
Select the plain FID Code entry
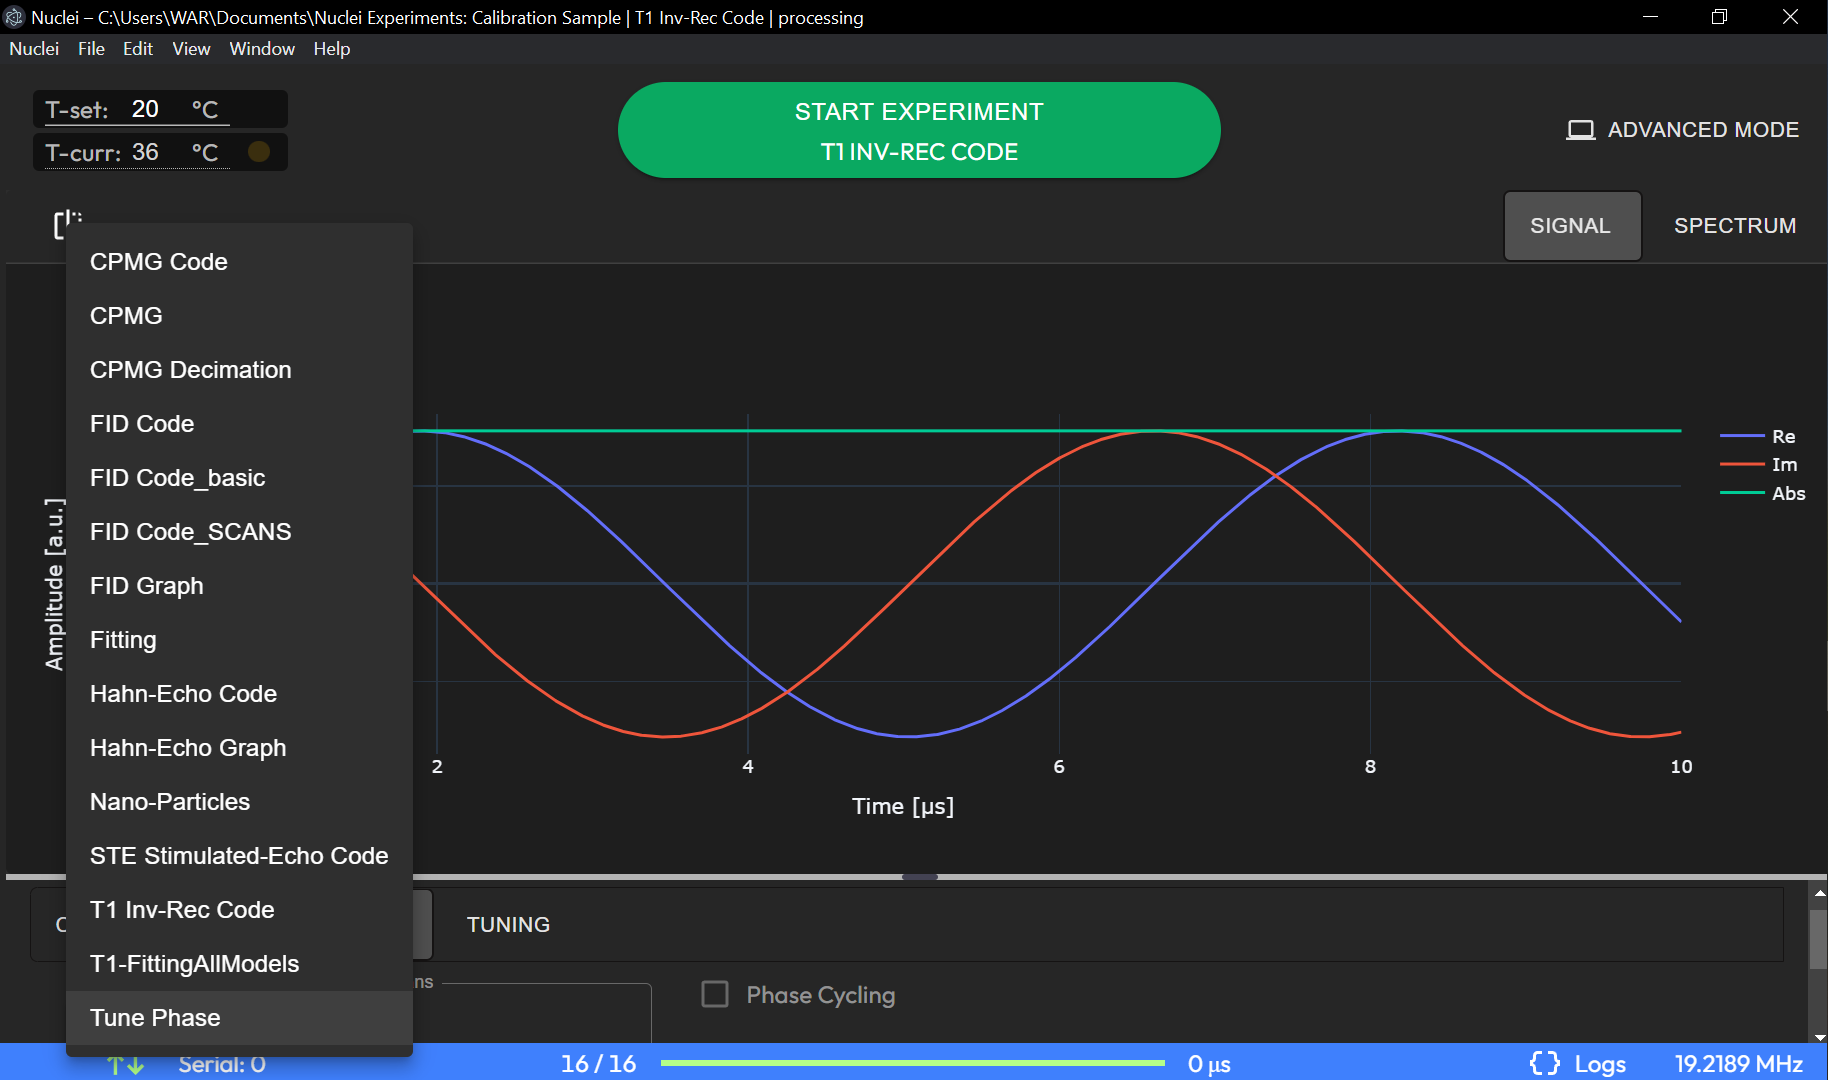pos(239,424)
